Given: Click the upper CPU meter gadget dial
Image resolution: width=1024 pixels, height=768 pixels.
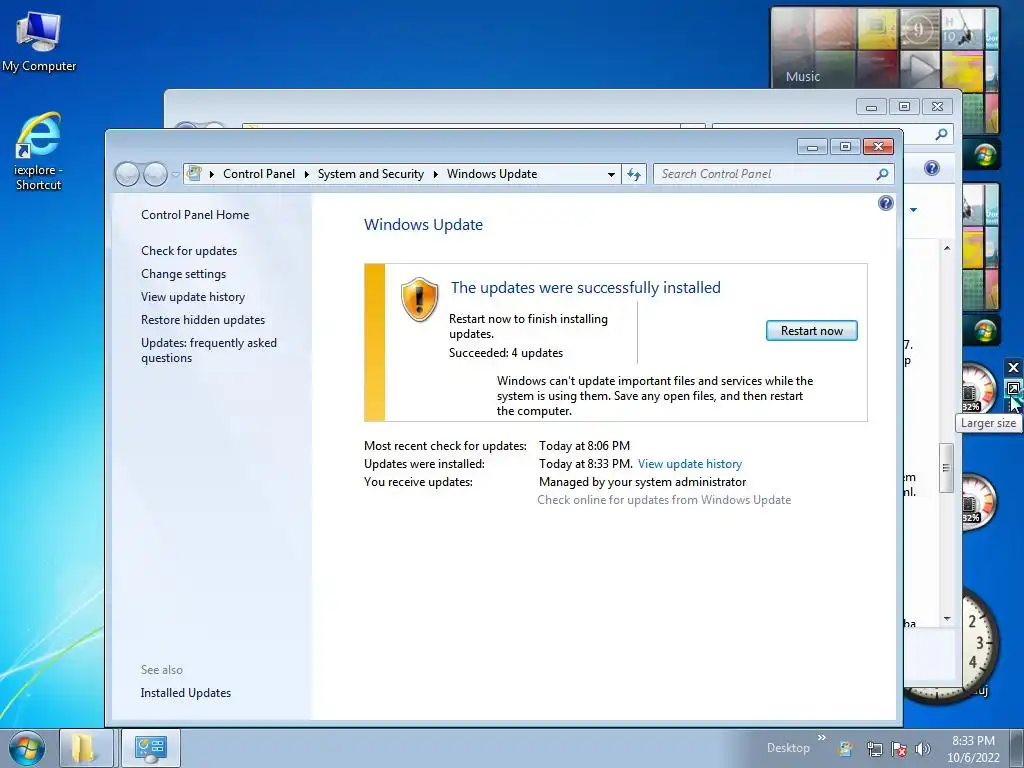Looking at the screenshot, I should coord(979,389).
